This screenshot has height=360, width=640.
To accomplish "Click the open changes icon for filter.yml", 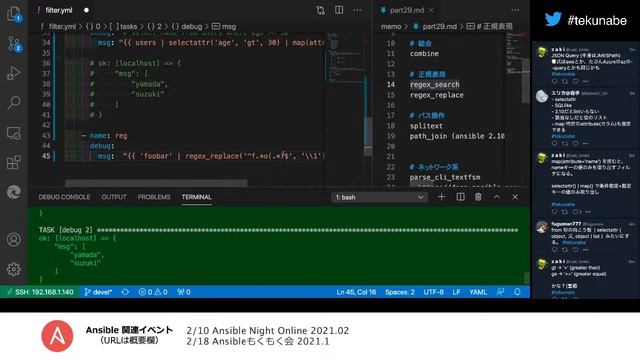I will [320, 10].
